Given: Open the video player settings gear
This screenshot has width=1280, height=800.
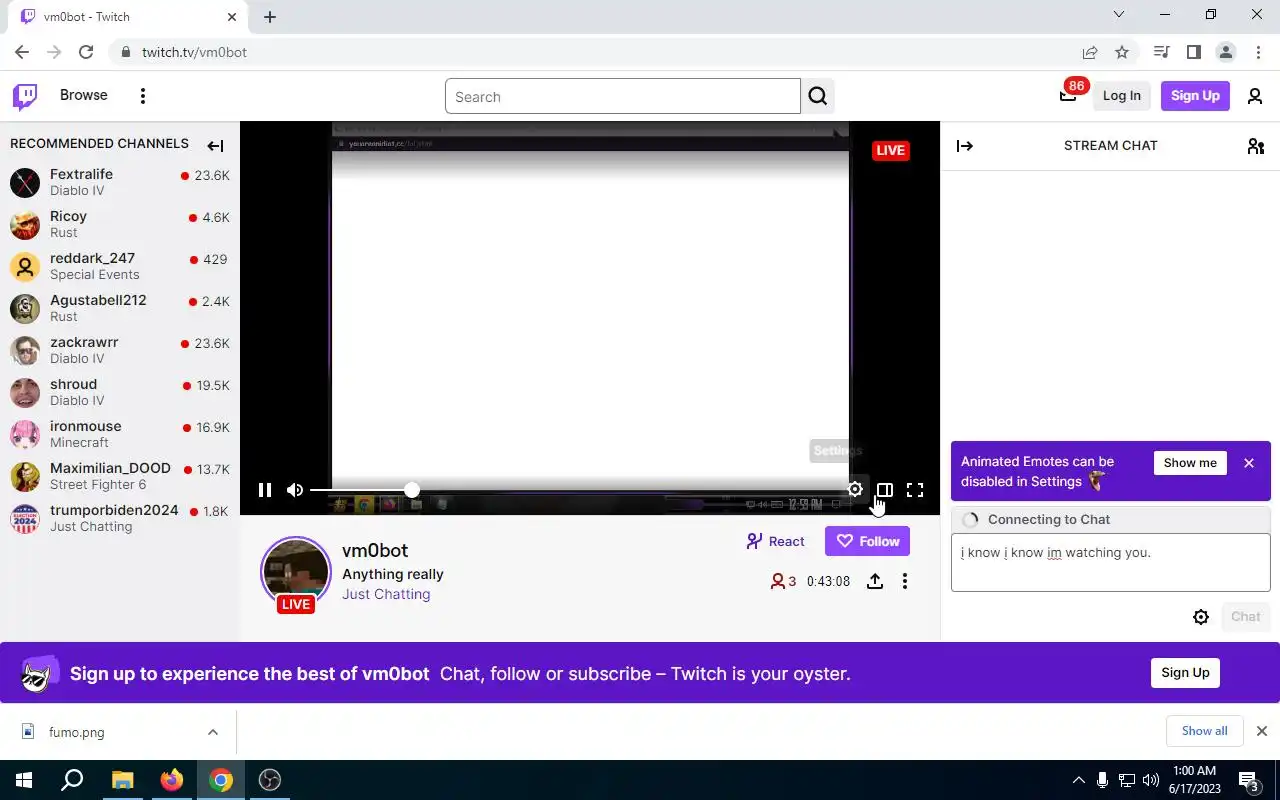Looking at the screenshot, I should (855, 490).
